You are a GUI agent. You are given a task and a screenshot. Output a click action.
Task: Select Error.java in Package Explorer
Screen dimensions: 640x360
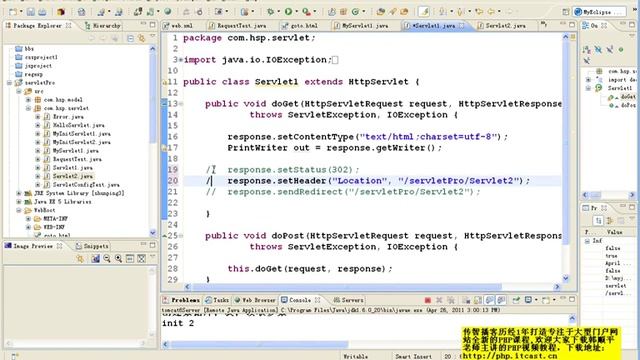[x=68, y=117]
